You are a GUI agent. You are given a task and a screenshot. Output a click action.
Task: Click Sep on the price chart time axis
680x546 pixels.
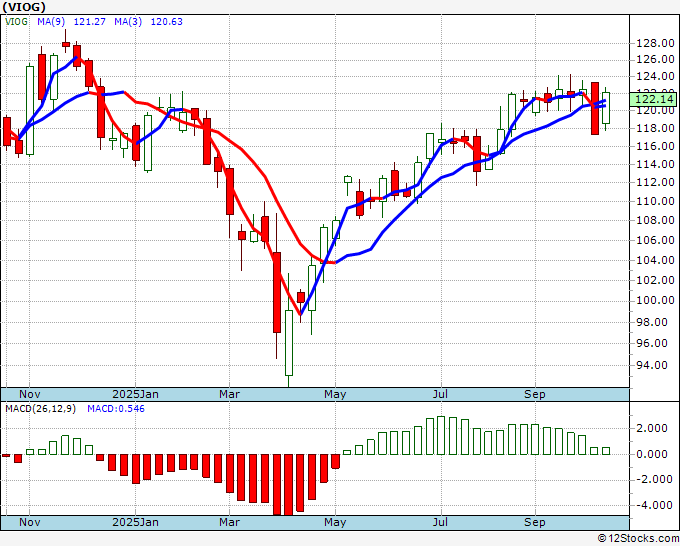point(535,394)
